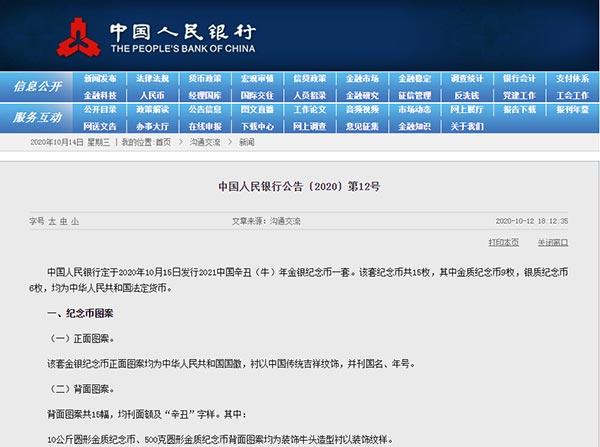
Task: Open the 意见征集 menu item
Action: [362, 126]
